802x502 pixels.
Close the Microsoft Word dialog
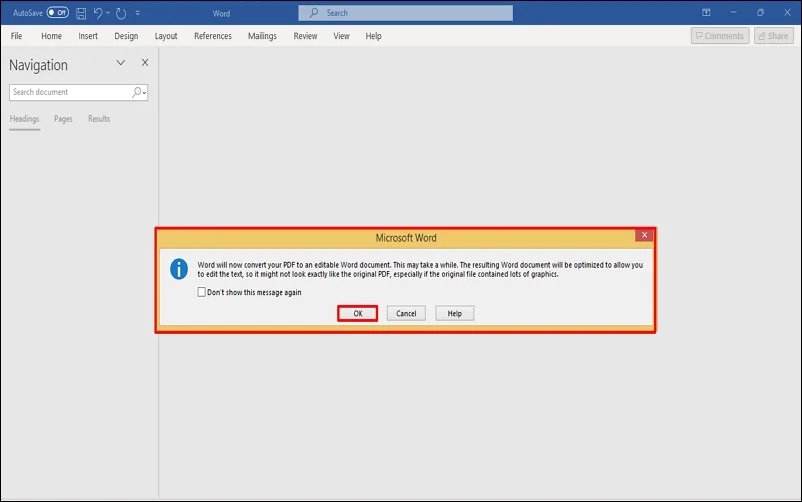click(x=644, y=235)
